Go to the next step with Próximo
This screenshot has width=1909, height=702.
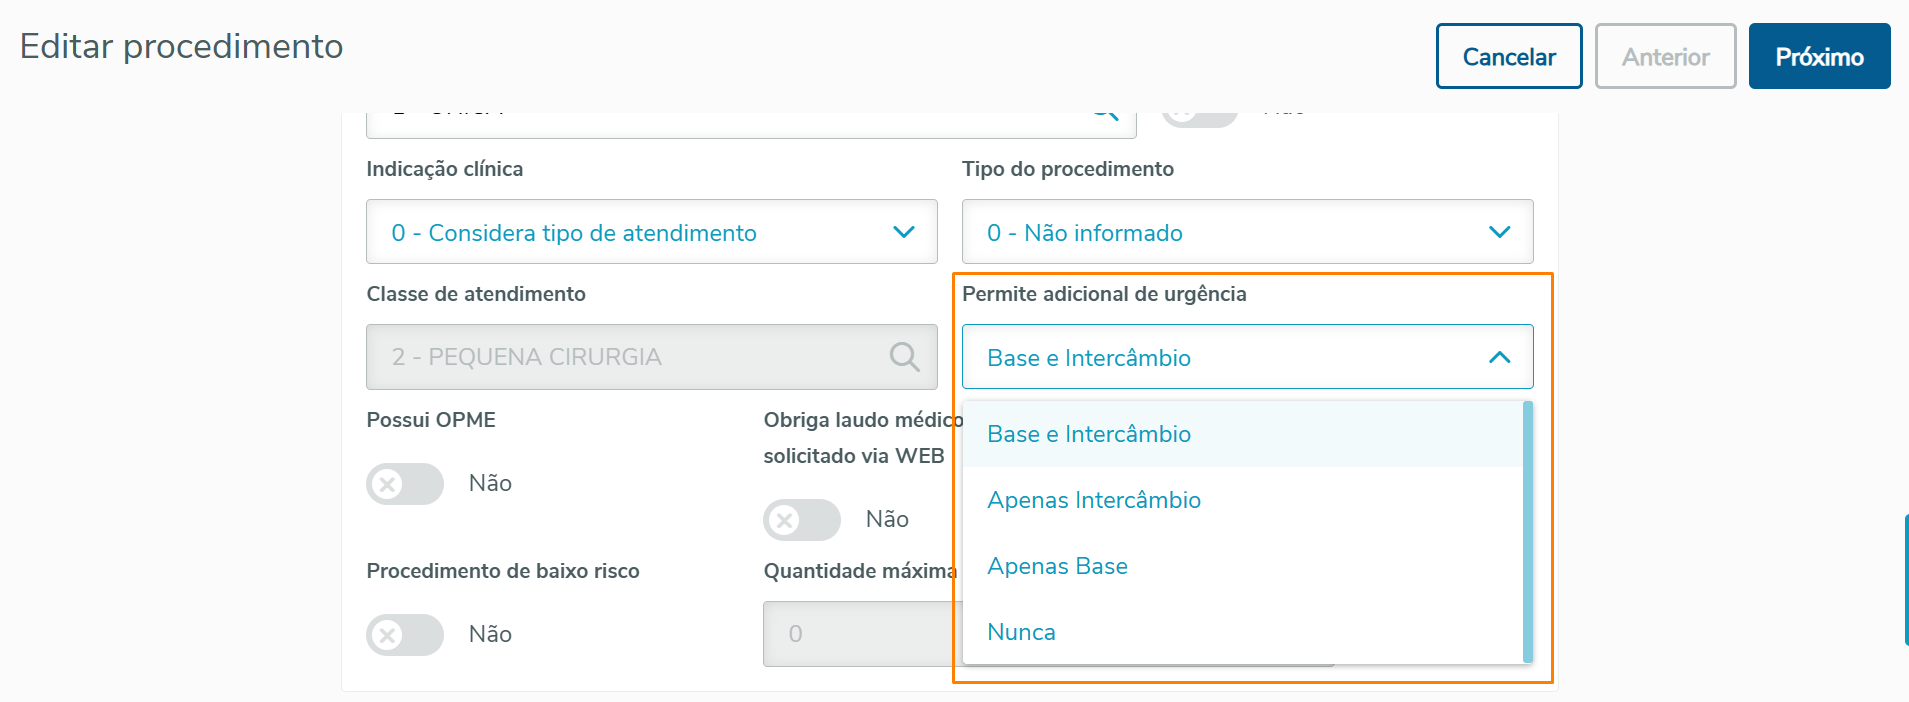1818,57
